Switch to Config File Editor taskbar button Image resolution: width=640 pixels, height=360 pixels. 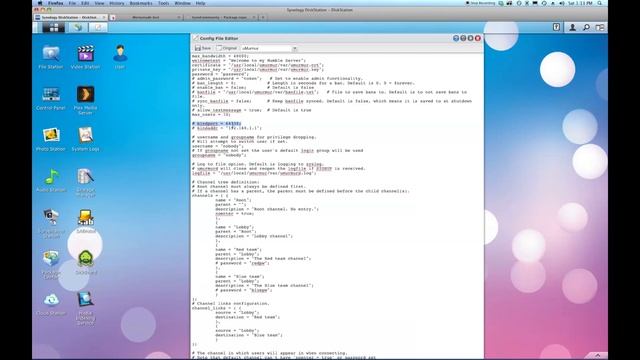coord(98,27)
